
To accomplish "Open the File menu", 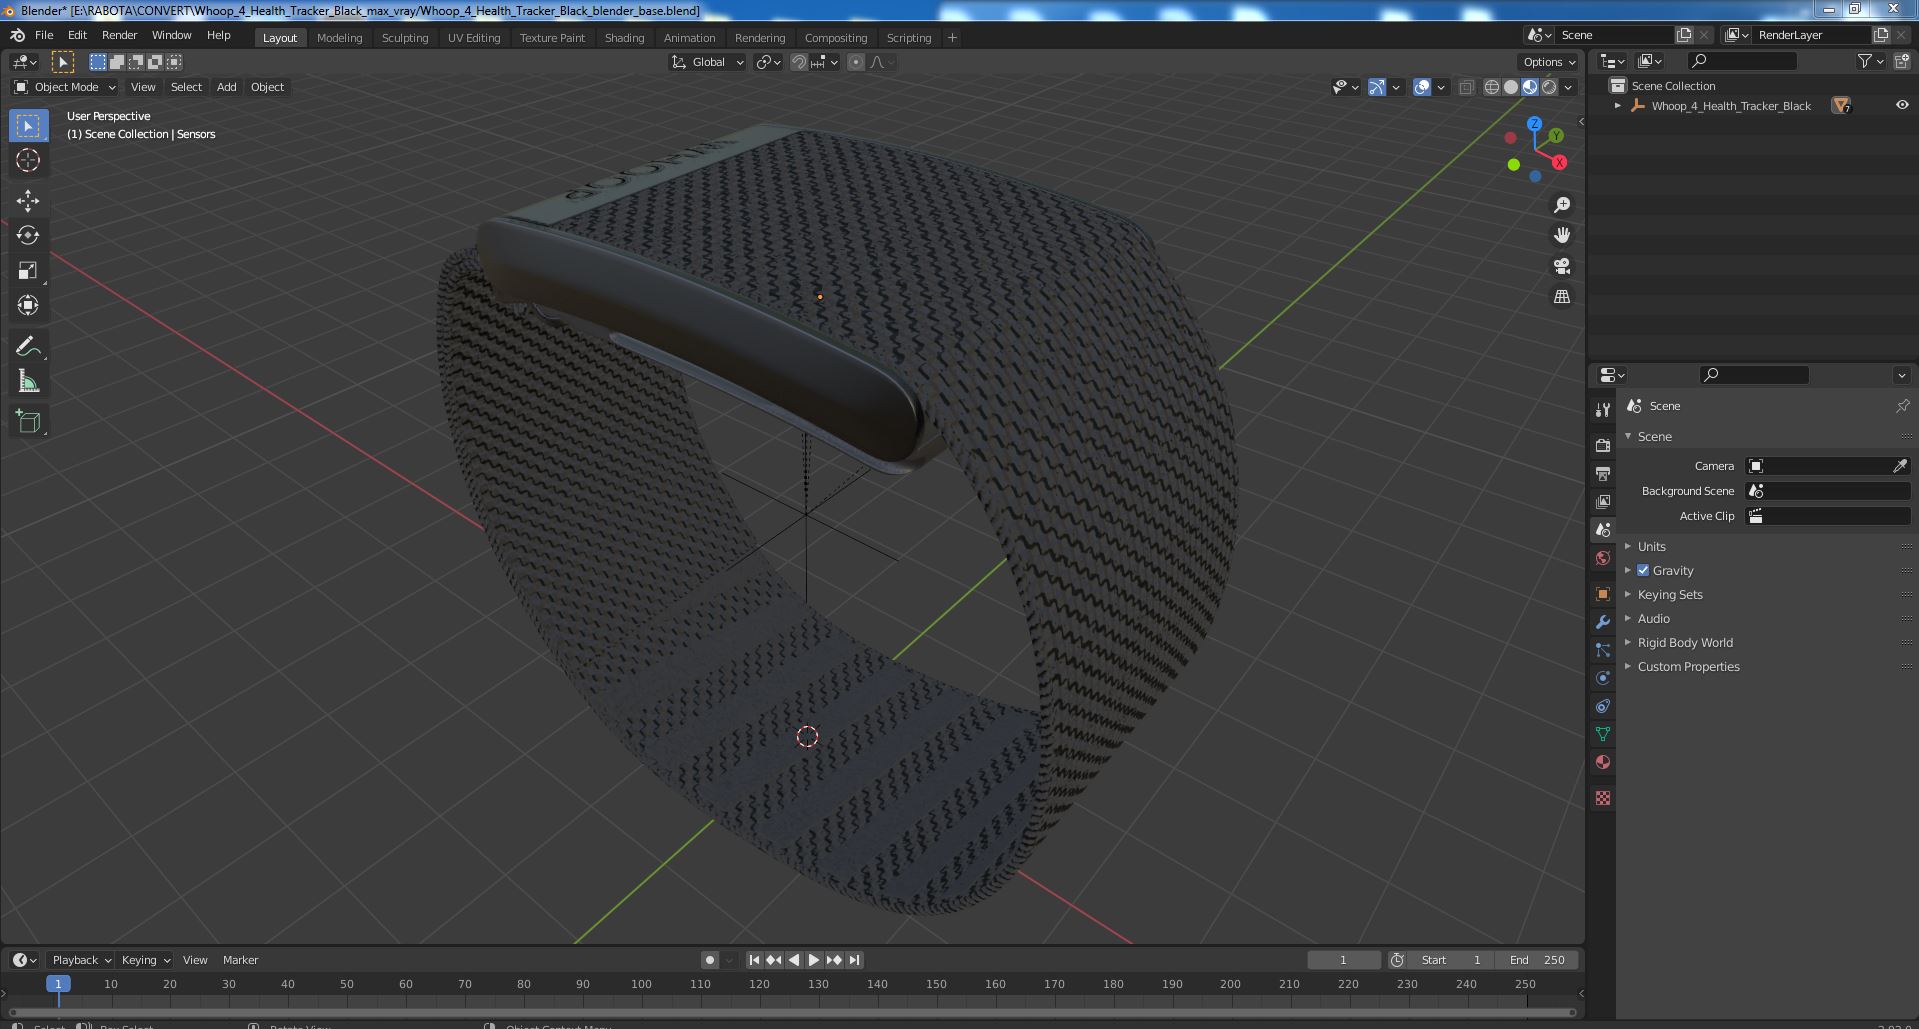I will tap(44, 35).
